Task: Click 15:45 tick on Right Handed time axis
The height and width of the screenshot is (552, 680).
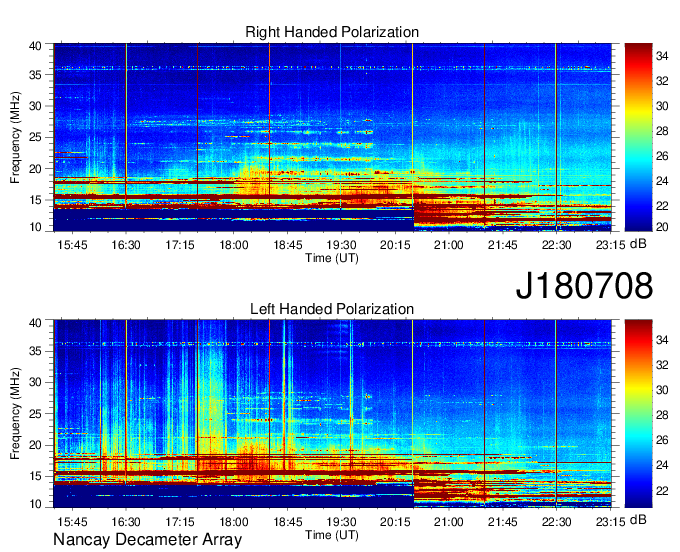Action: click(x=72, y=245)
